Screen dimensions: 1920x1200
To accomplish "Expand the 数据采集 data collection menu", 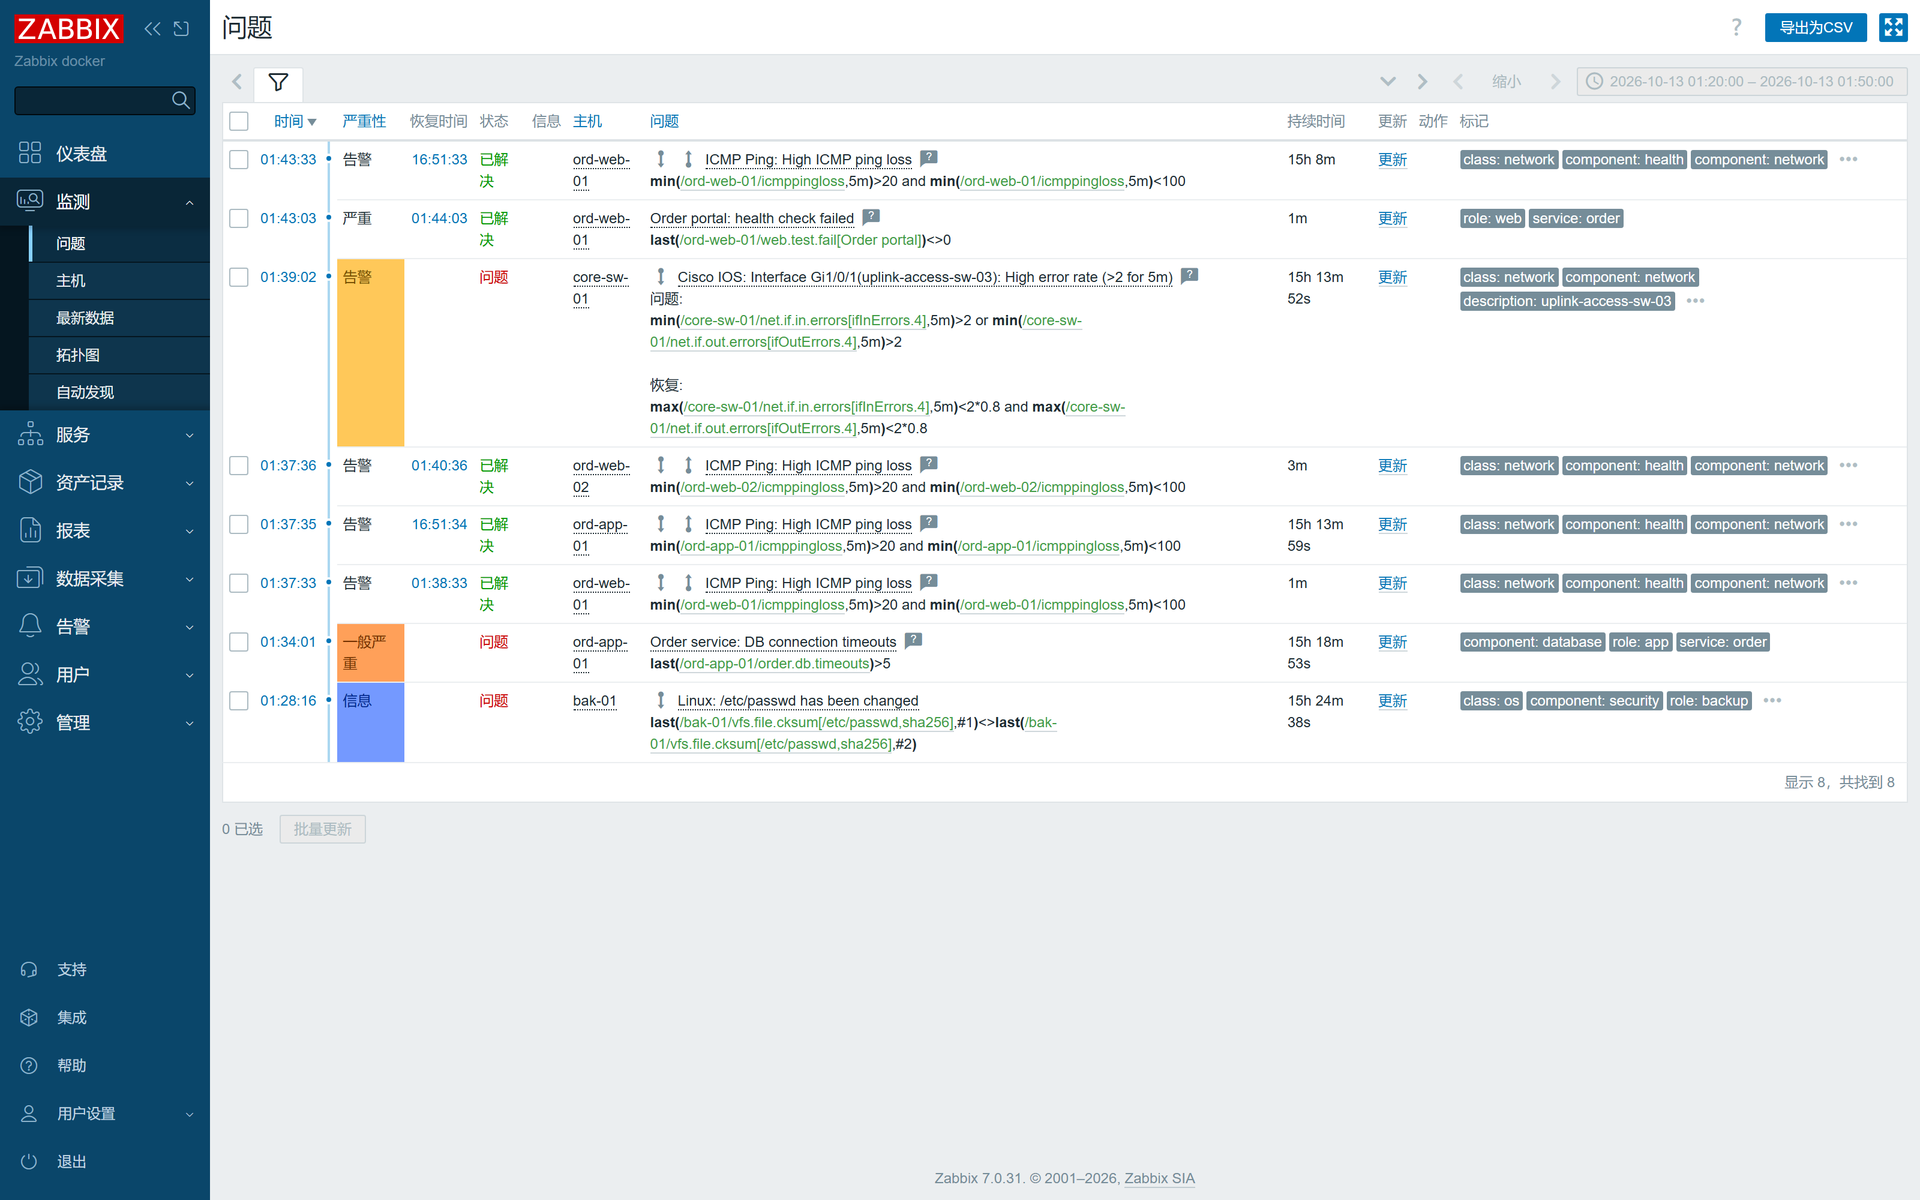I will 105,579.
